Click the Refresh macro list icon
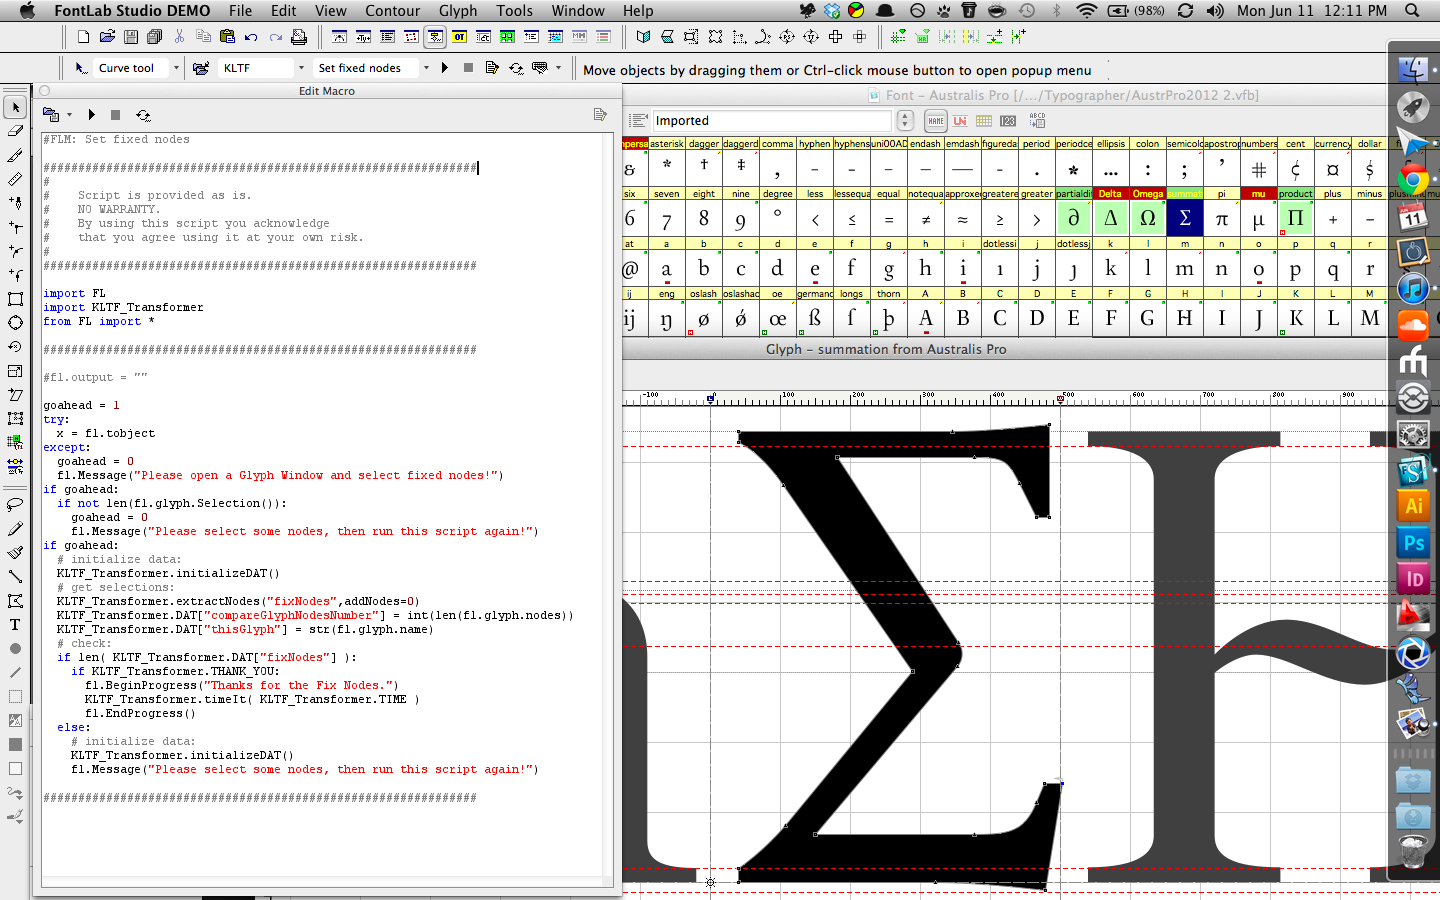The width and height of the screenshot is (1440, 900). [x=142, y=115]
